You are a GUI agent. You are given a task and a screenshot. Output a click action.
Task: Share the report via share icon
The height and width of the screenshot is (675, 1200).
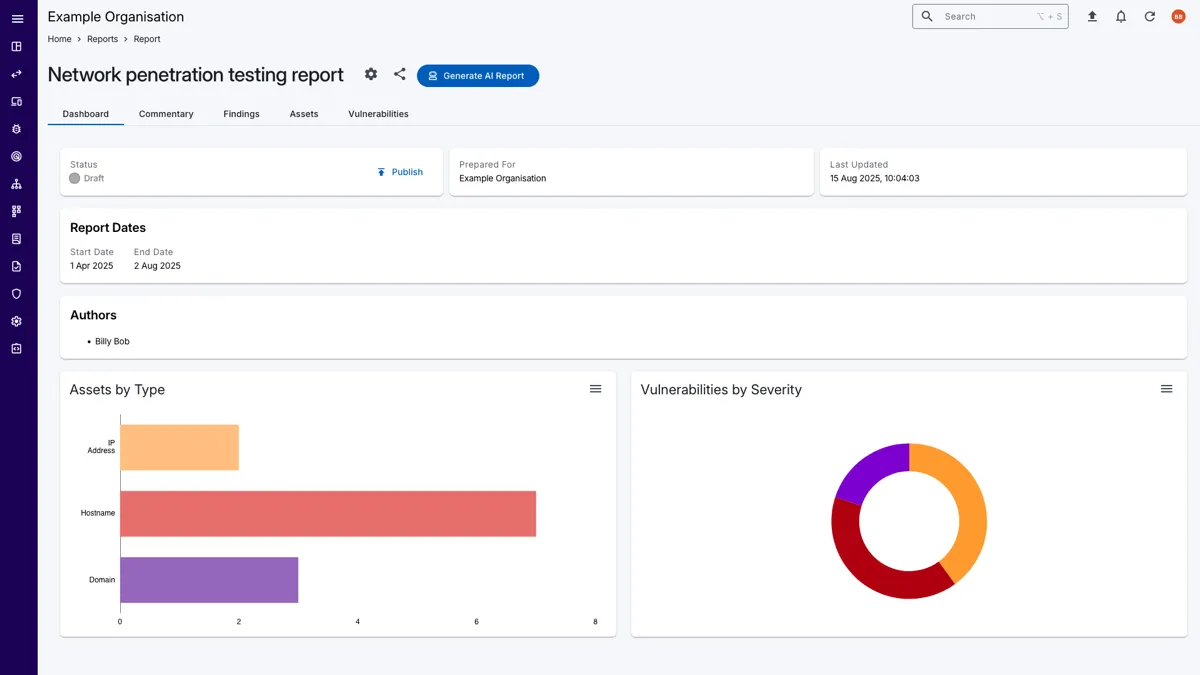tap(400, 75)
